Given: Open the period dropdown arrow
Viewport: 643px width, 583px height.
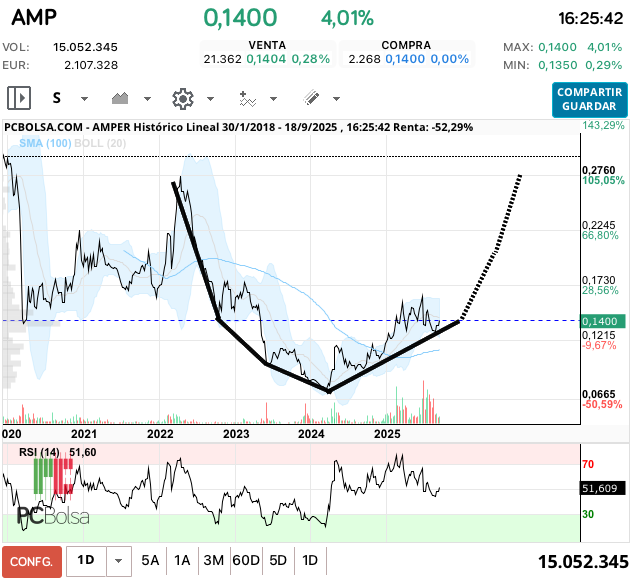Looking at the screenshot, I should click(119, 561).
